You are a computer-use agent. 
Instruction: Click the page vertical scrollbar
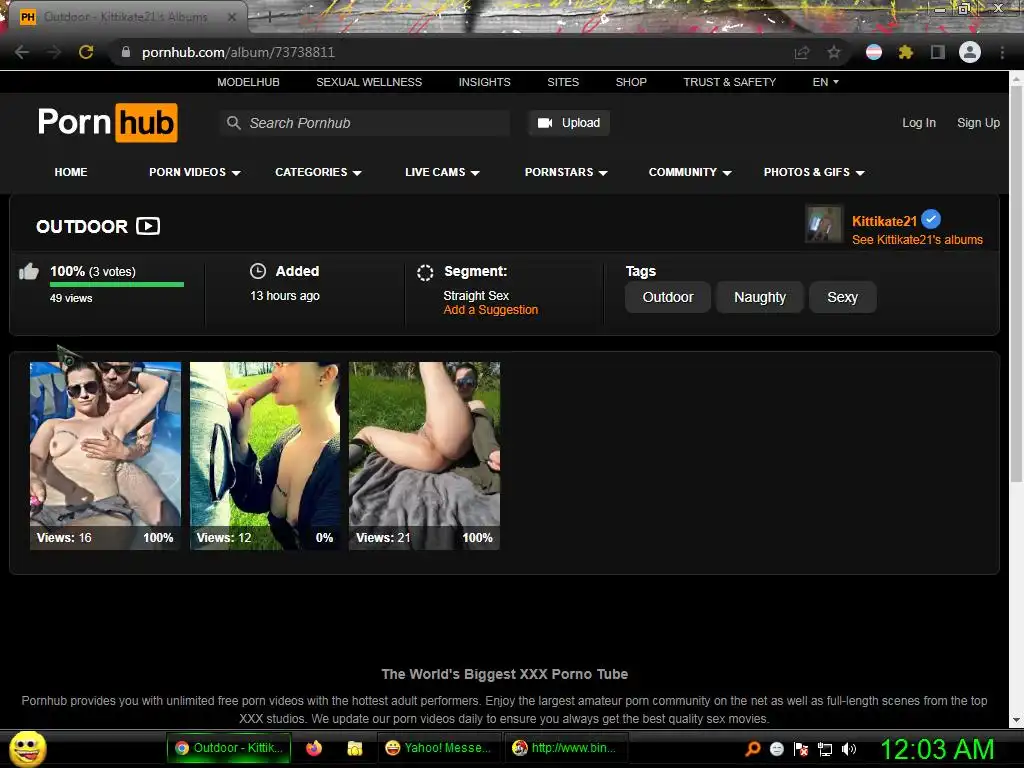[1016, 284]
